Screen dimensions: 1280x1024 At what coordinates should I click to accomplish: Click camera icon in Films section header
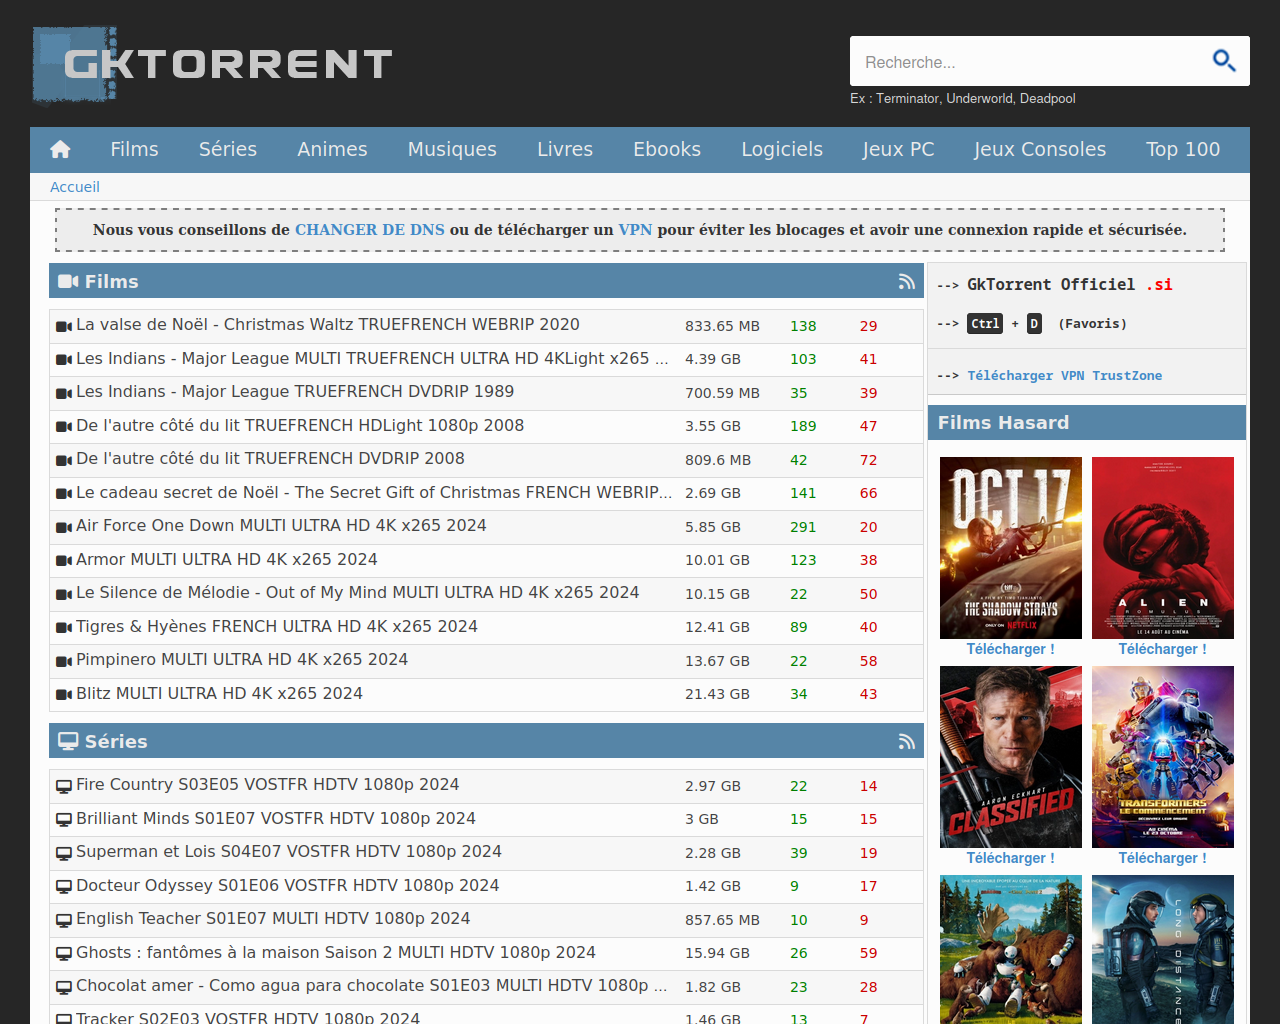(x=68, y=282)
